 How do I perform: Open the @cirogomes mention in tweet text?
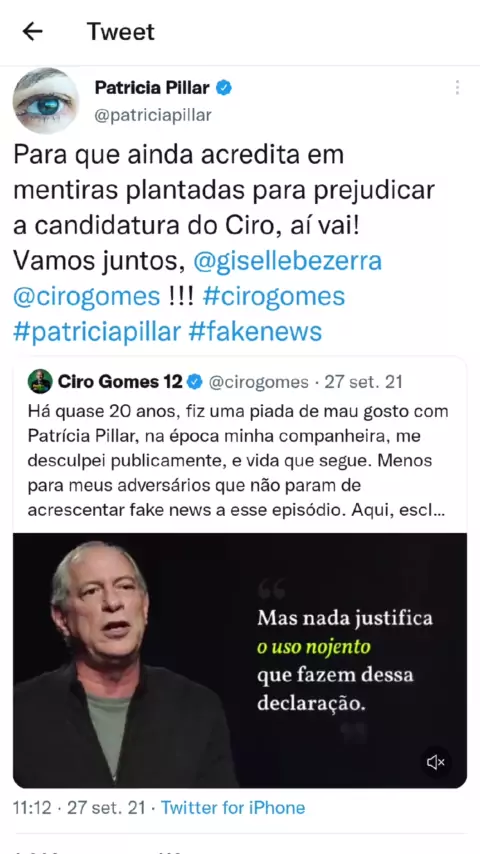87,297
